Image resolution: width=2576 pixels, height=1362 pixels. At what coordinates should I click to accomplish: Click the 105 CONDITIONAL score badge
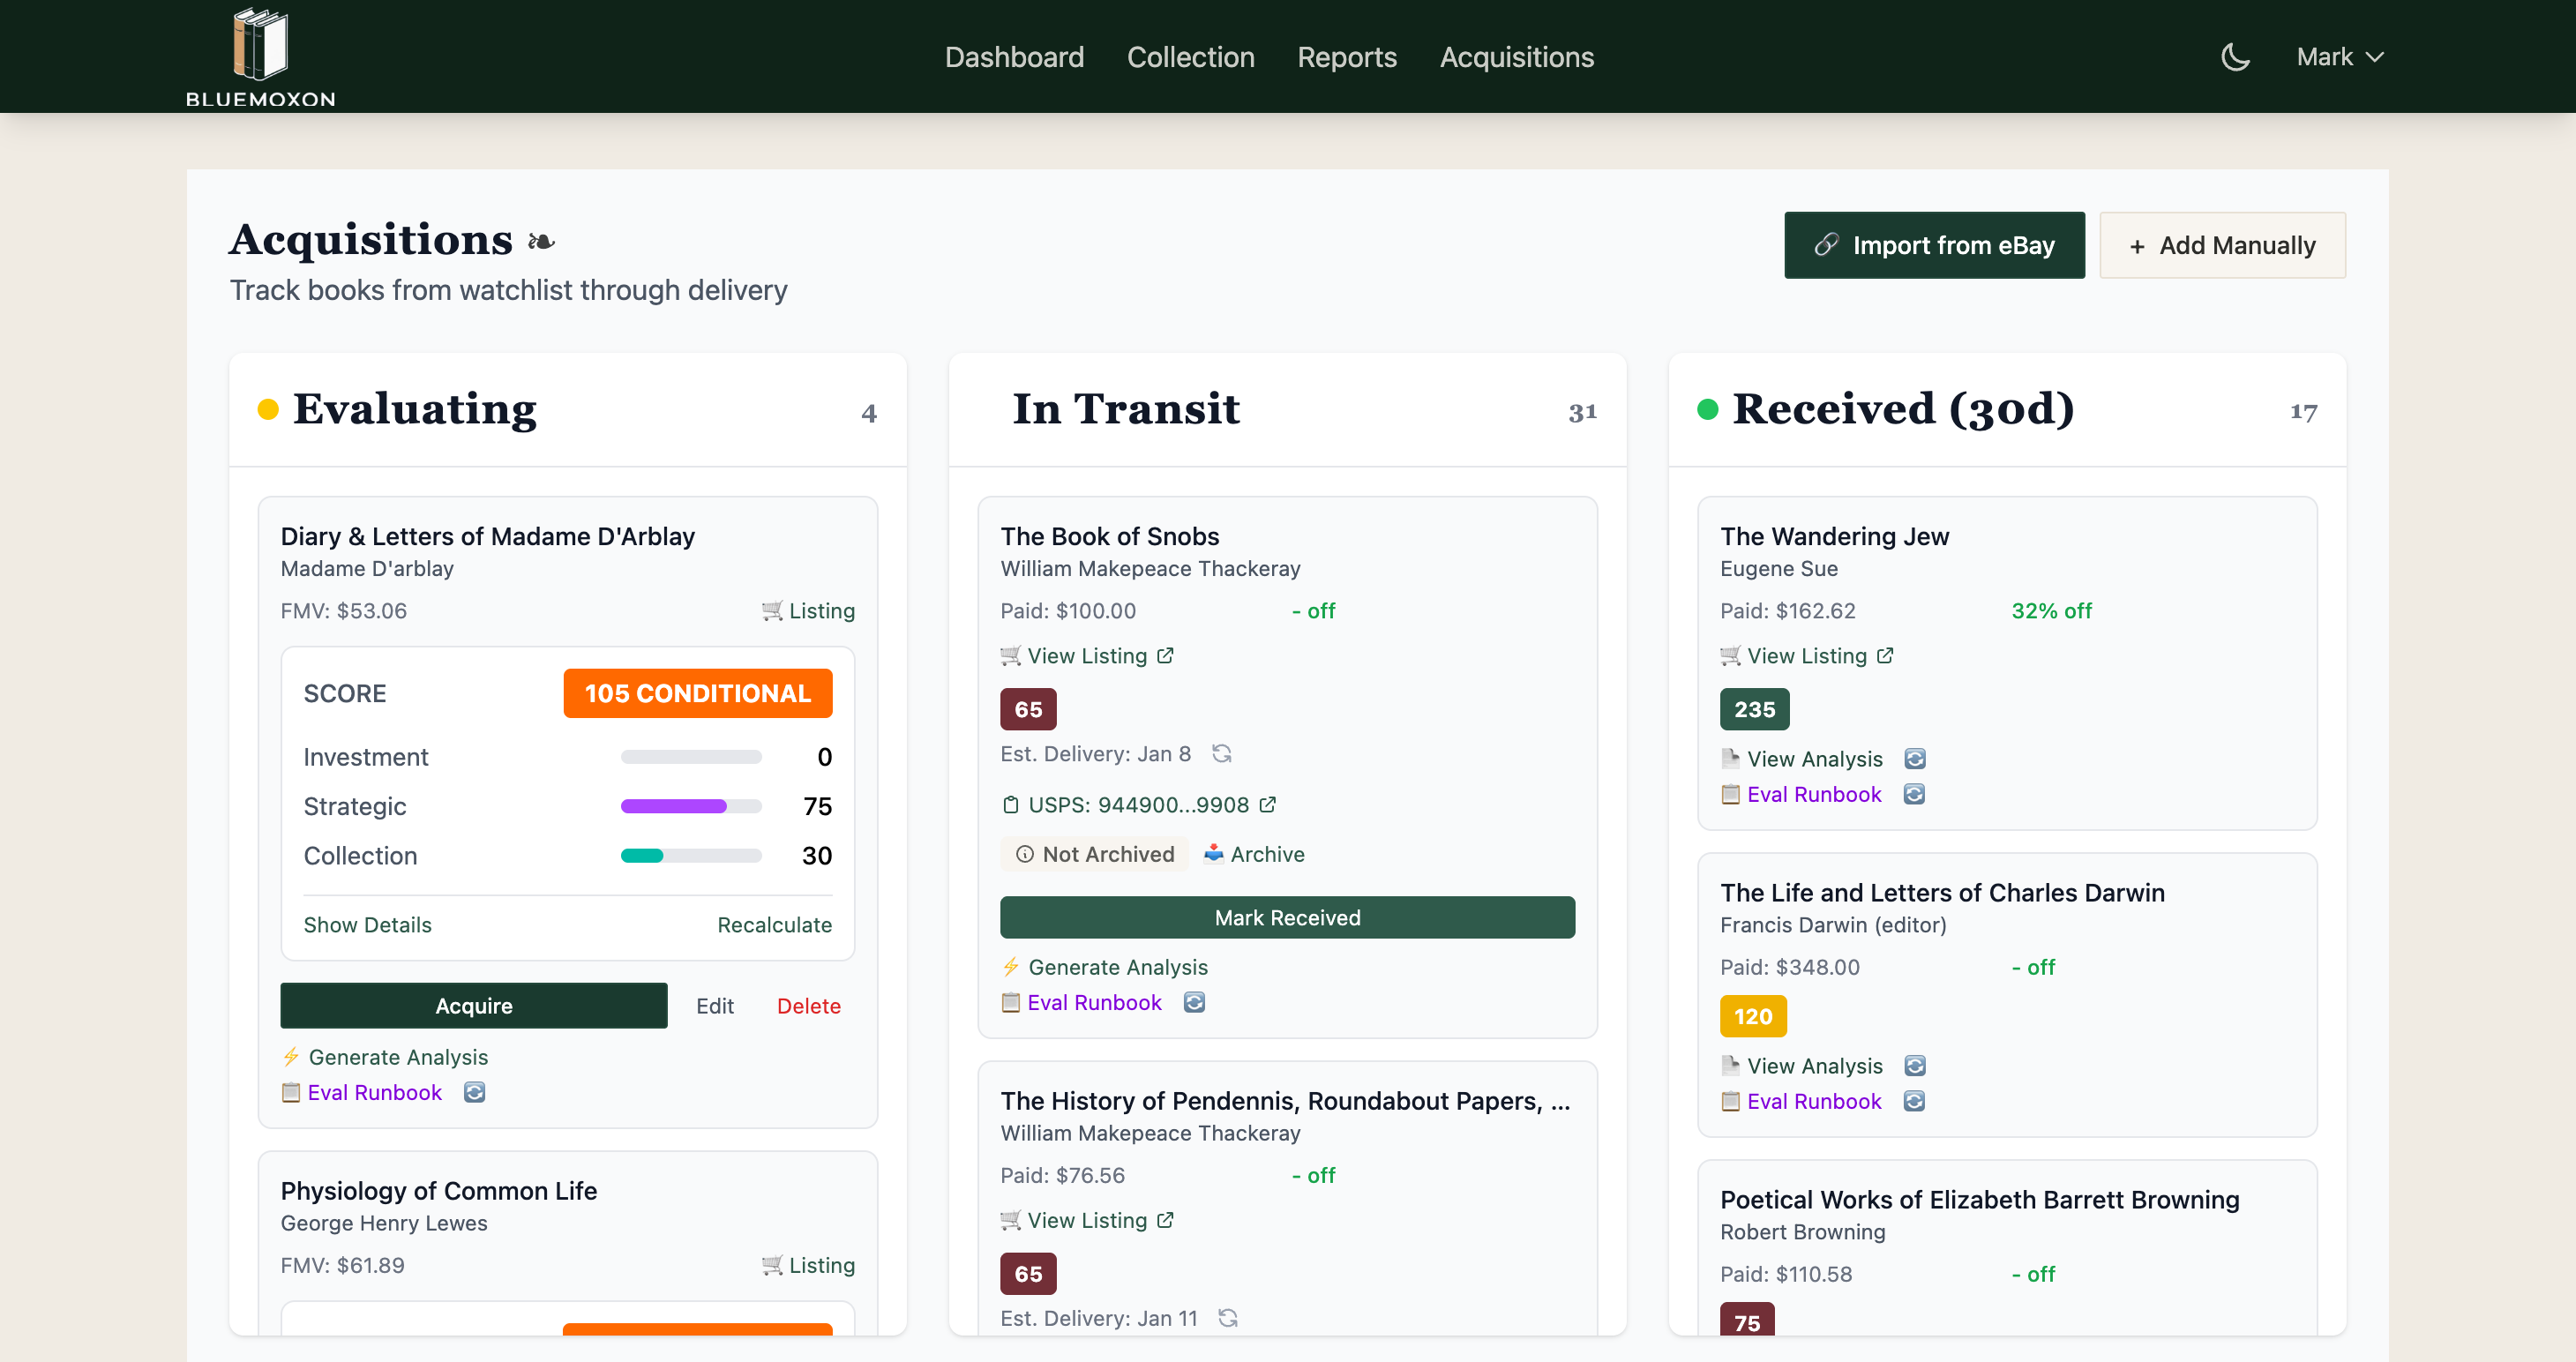pos(697,692)
